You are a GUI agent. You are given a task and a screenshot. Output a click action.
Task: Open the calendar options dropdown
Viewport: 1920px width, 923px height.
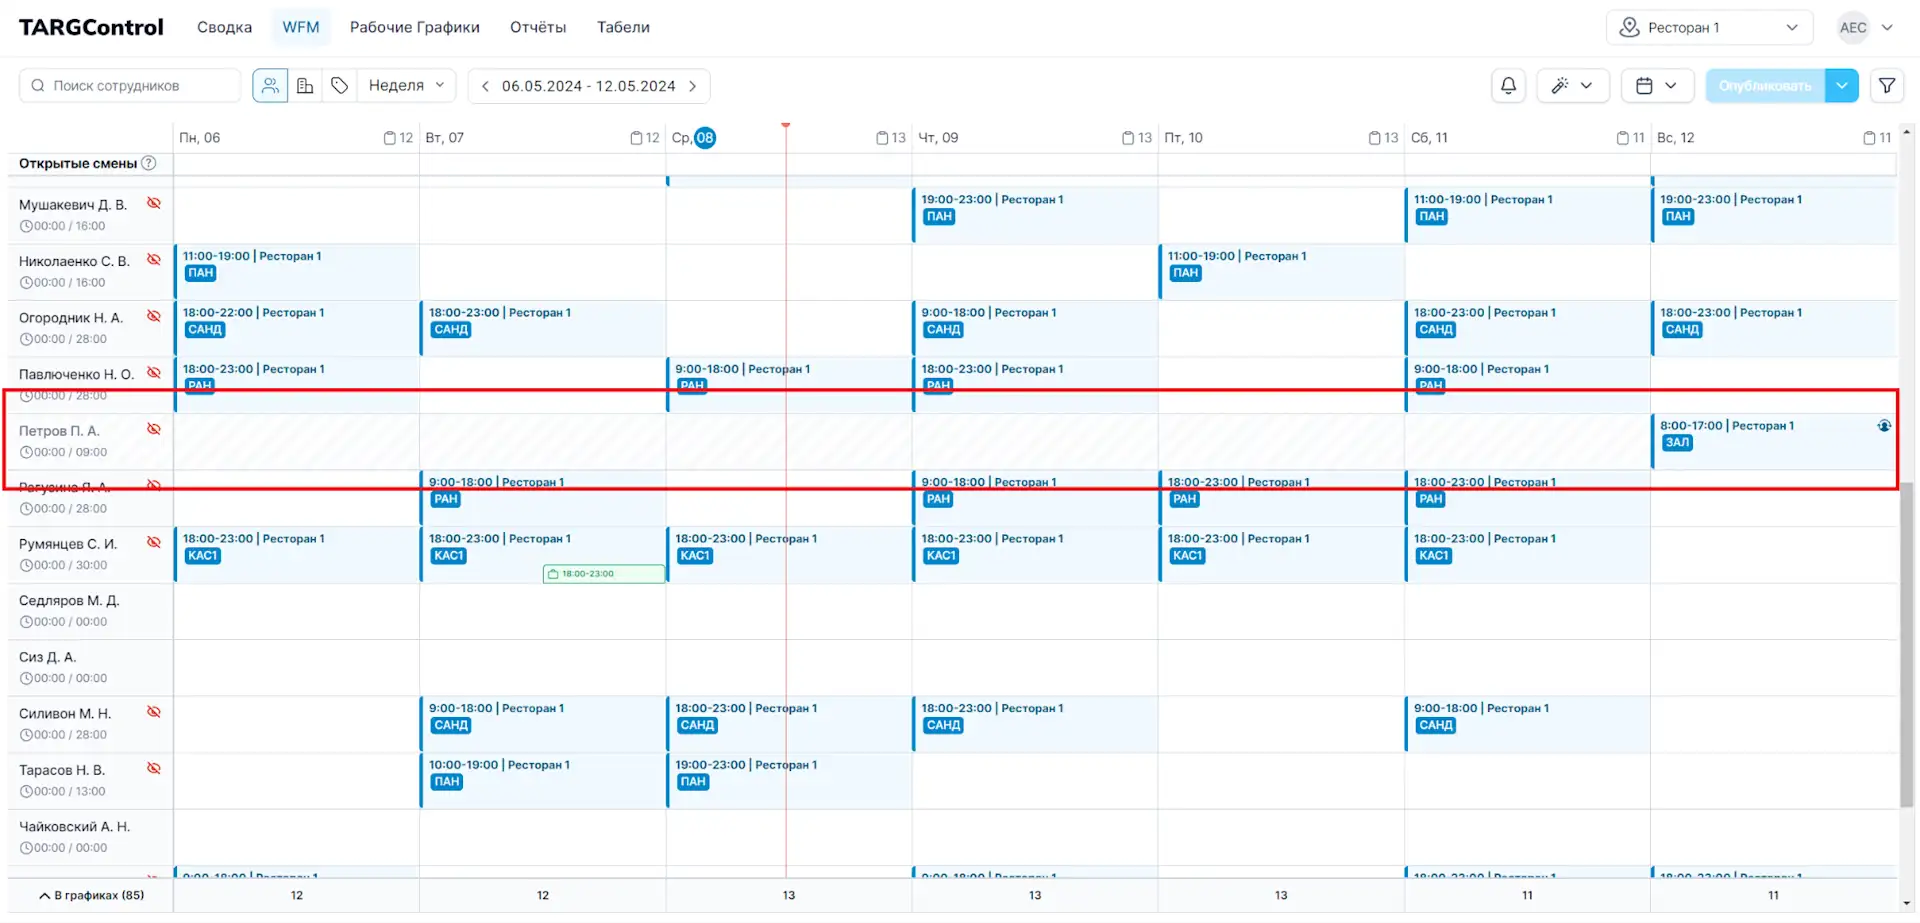tap(1657, 86)
